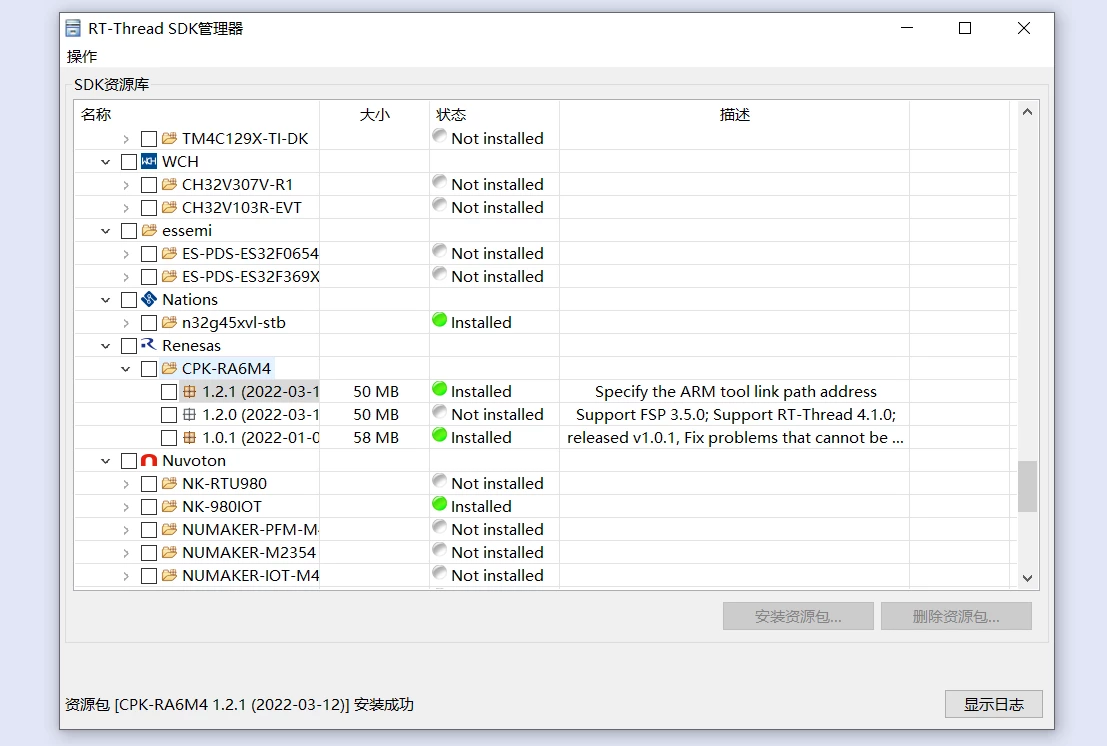This screenshot has width=1107, height=746.
Task: Click the NUMAKER-IOT-M4 folder icon
Action: [169, 575]
